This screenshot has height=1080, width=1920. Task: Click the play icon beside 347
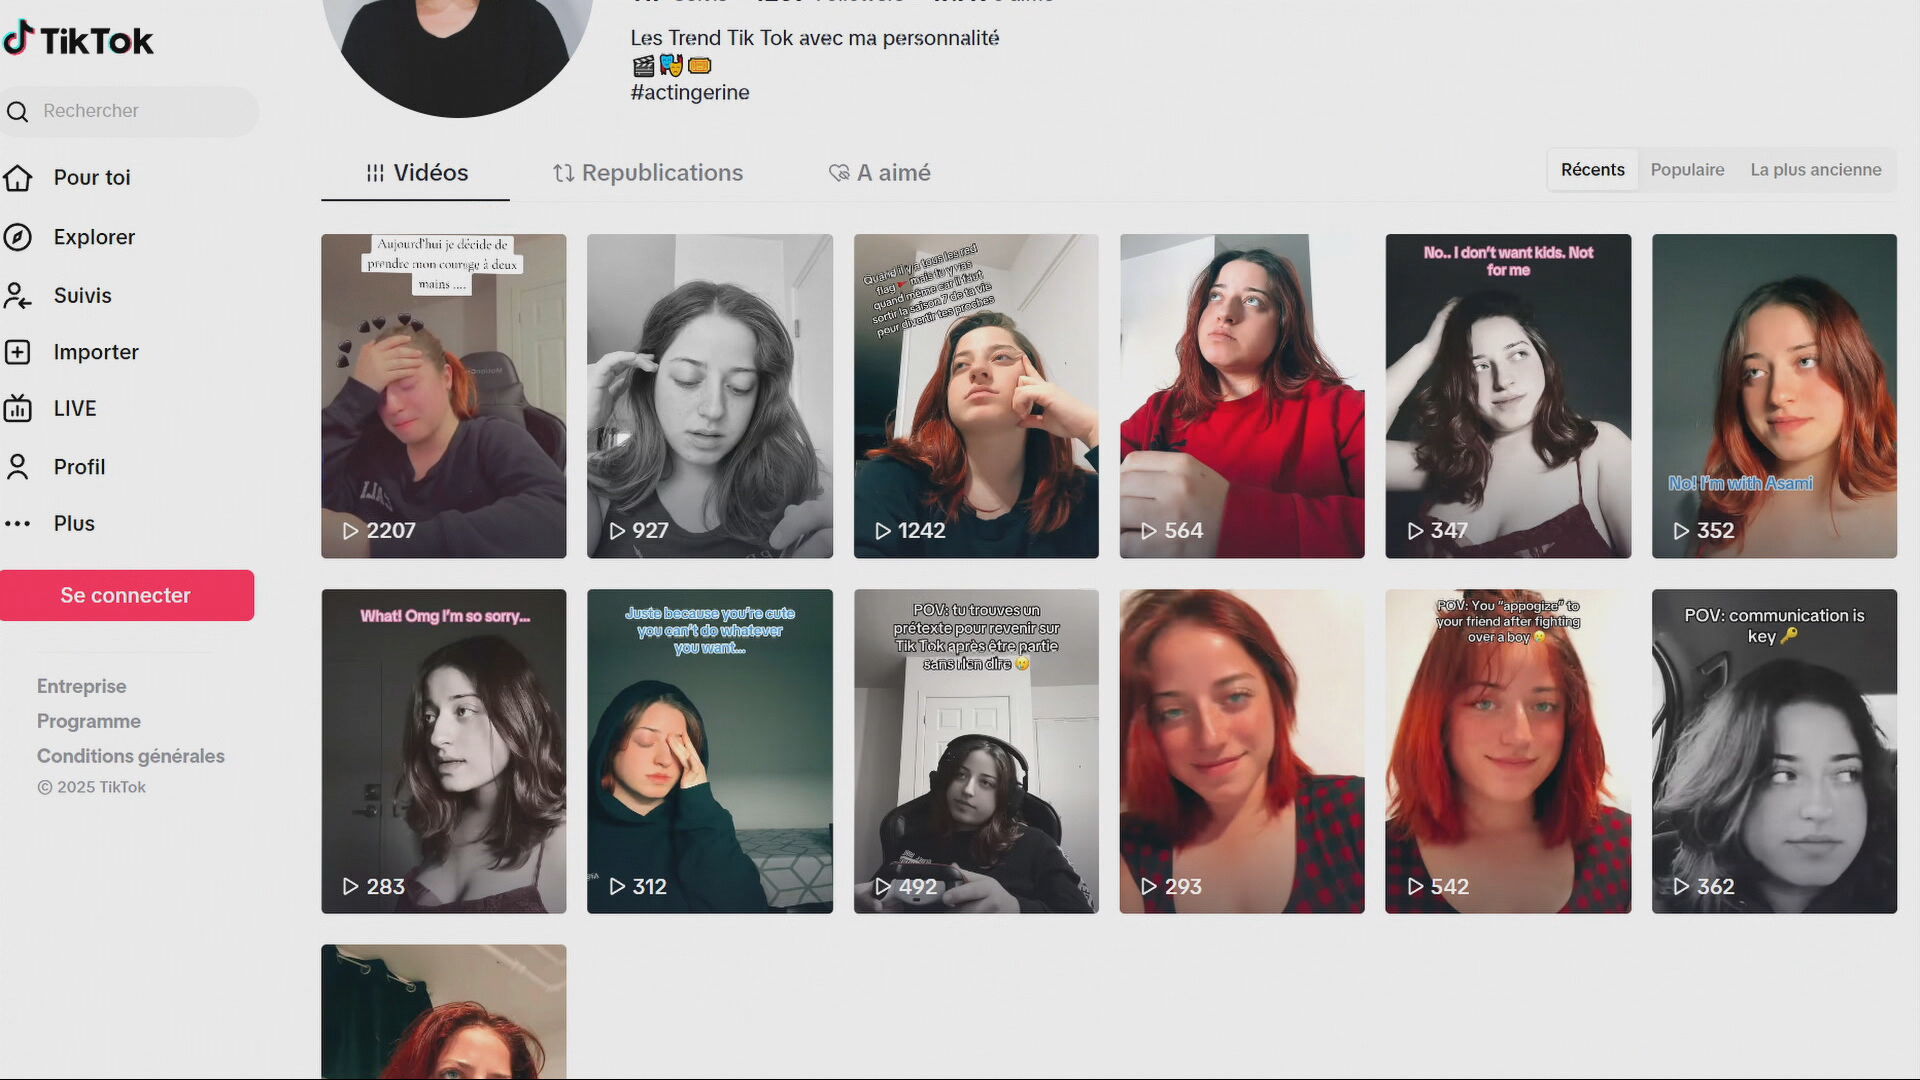1415,531
